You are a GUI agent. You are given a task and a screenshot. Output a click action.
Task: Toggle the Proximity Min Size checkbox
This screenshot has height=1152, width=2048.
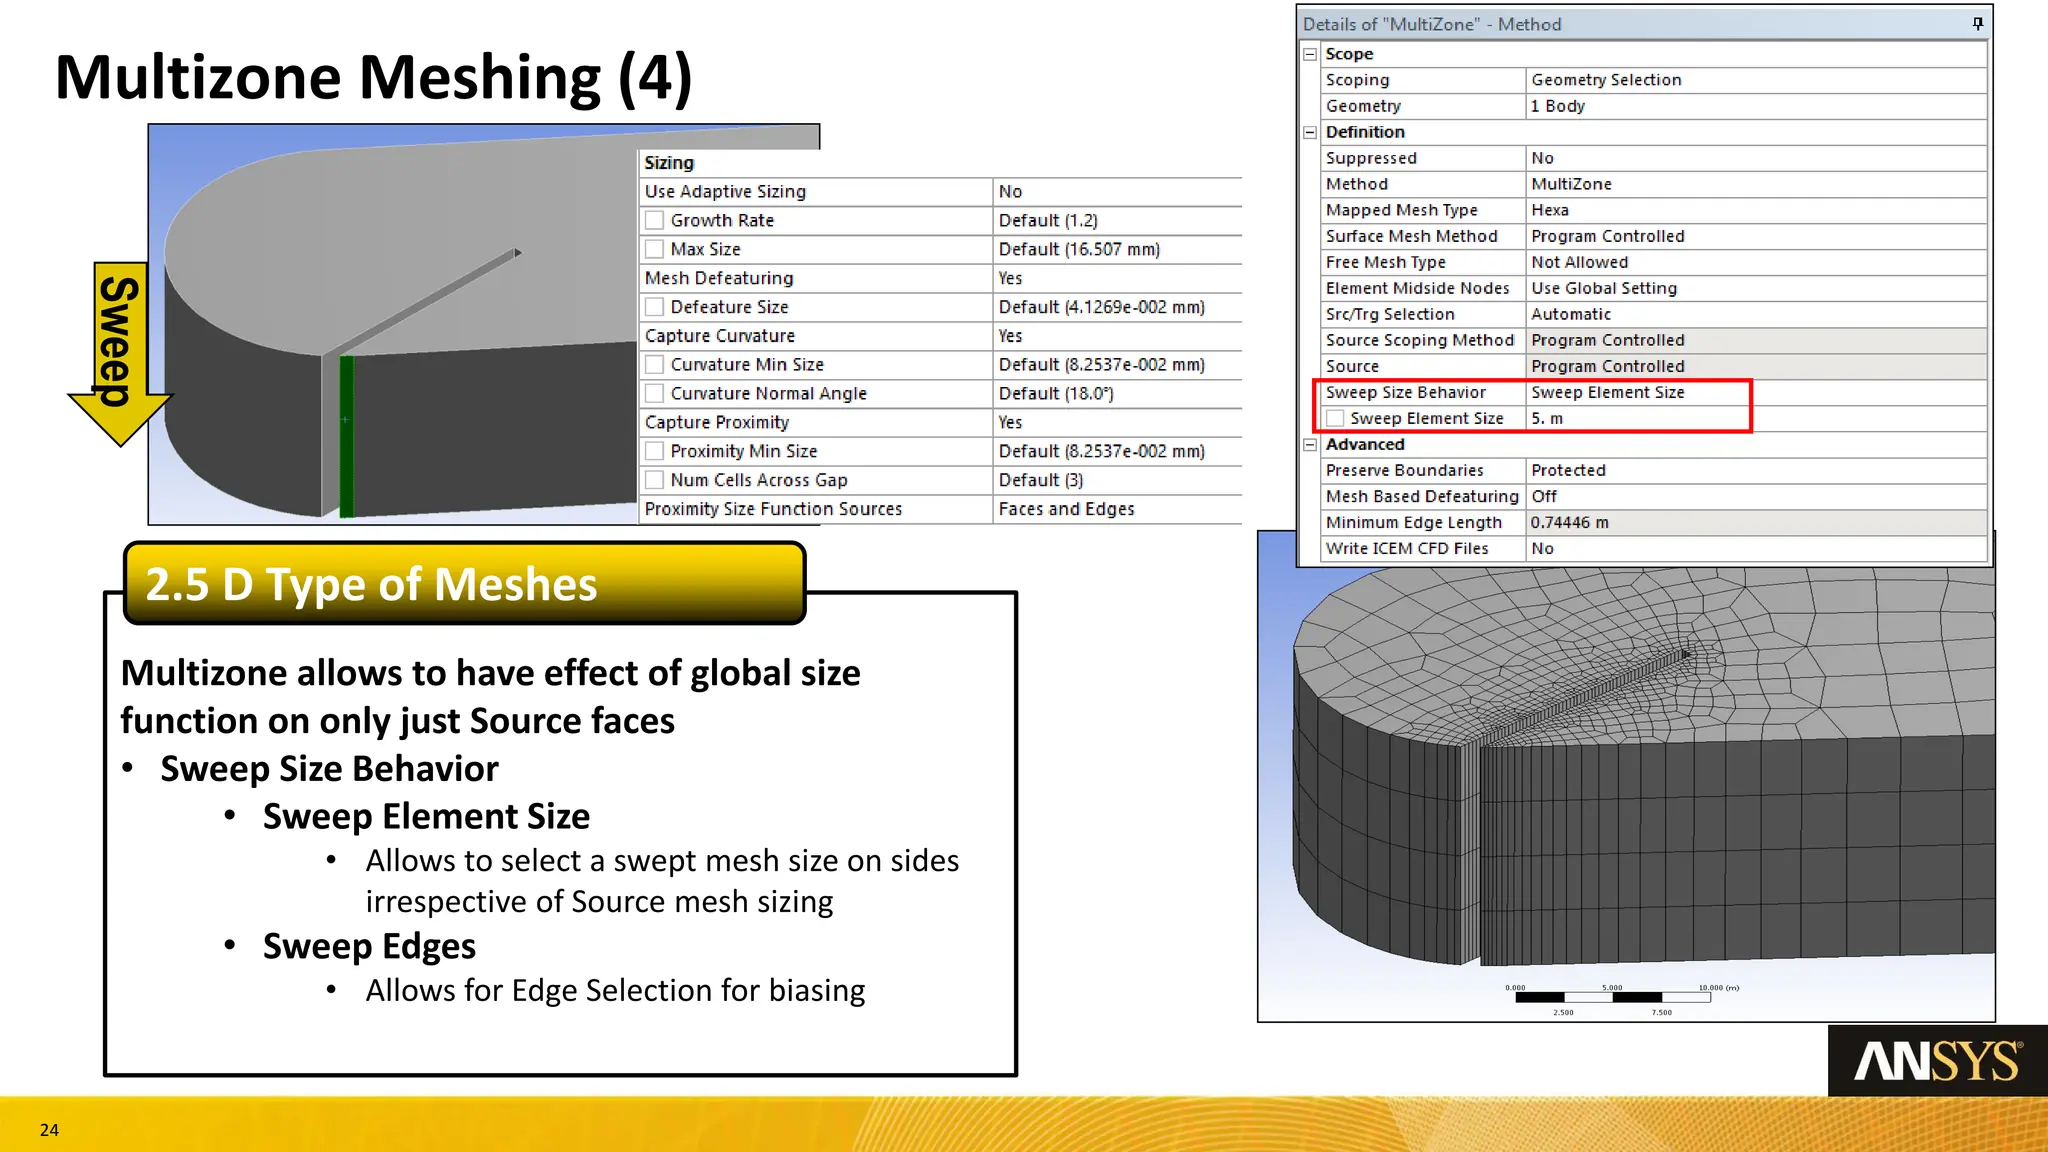tap(654, 452)
